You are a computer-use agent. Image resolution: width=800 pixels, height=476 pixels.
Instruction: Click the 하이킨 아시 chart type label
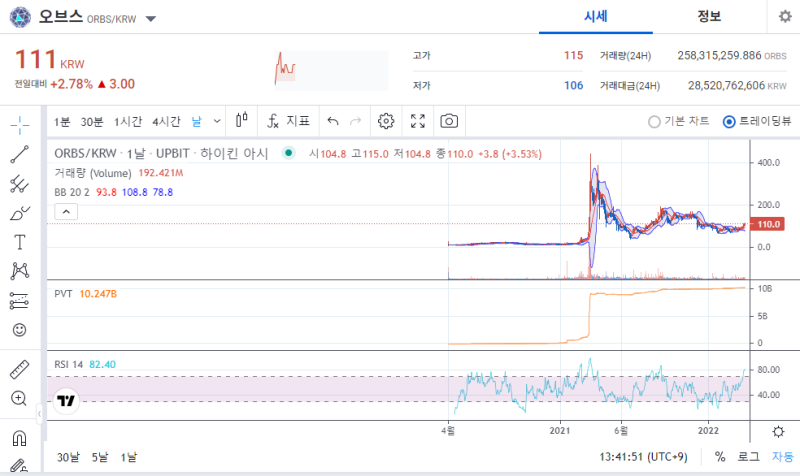[x=234, y=154]
